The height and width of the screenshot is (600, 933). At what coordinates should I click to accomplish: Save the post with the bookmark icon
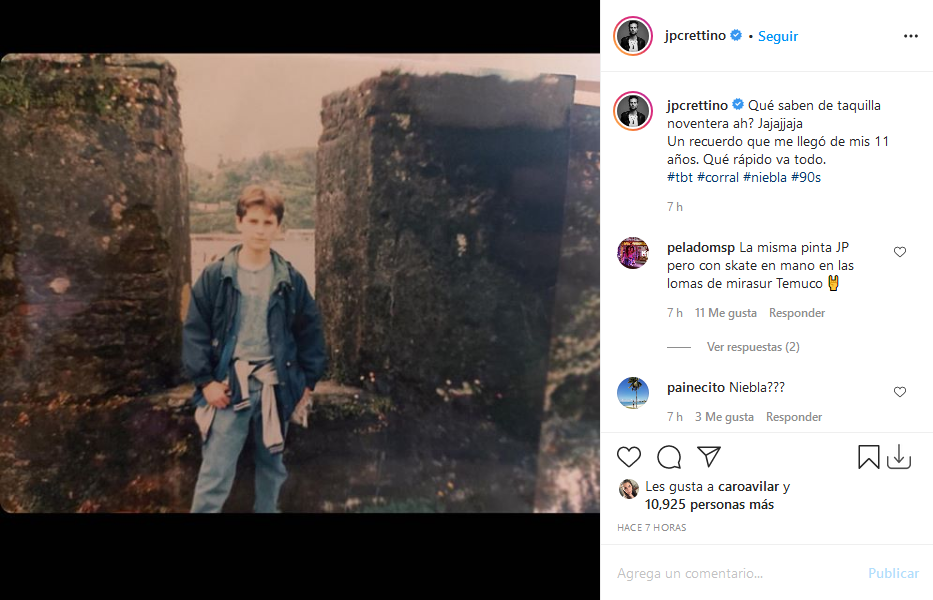pos(869,457)
